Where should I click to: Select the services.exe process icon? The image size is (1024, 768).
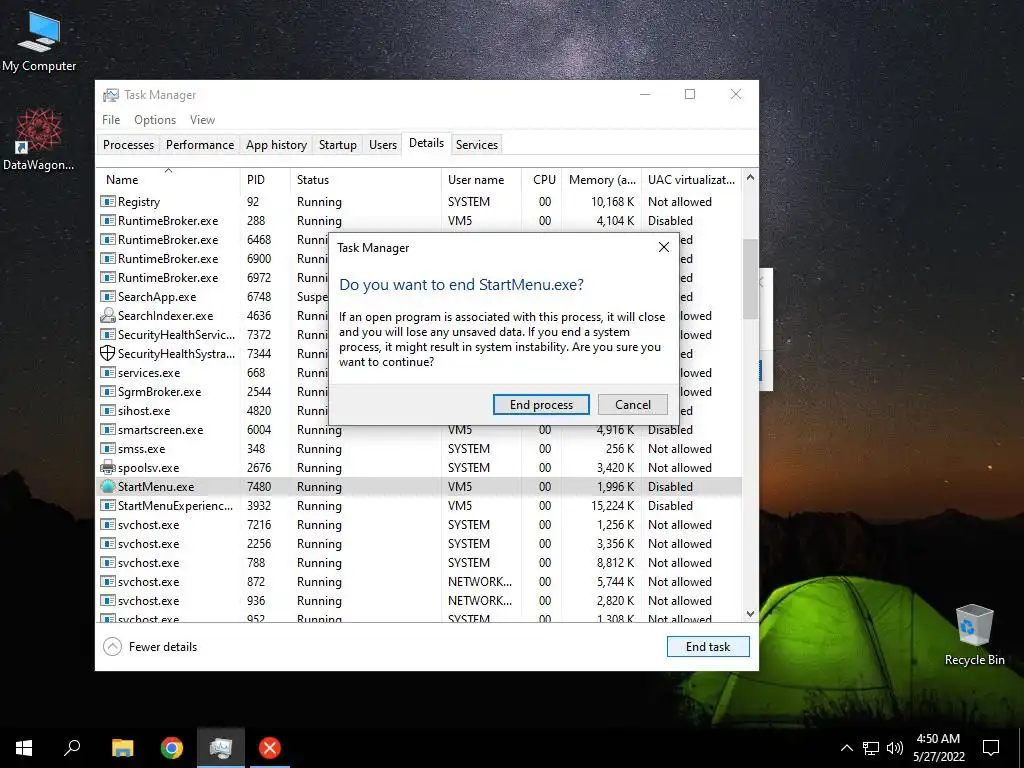point(107,373)
